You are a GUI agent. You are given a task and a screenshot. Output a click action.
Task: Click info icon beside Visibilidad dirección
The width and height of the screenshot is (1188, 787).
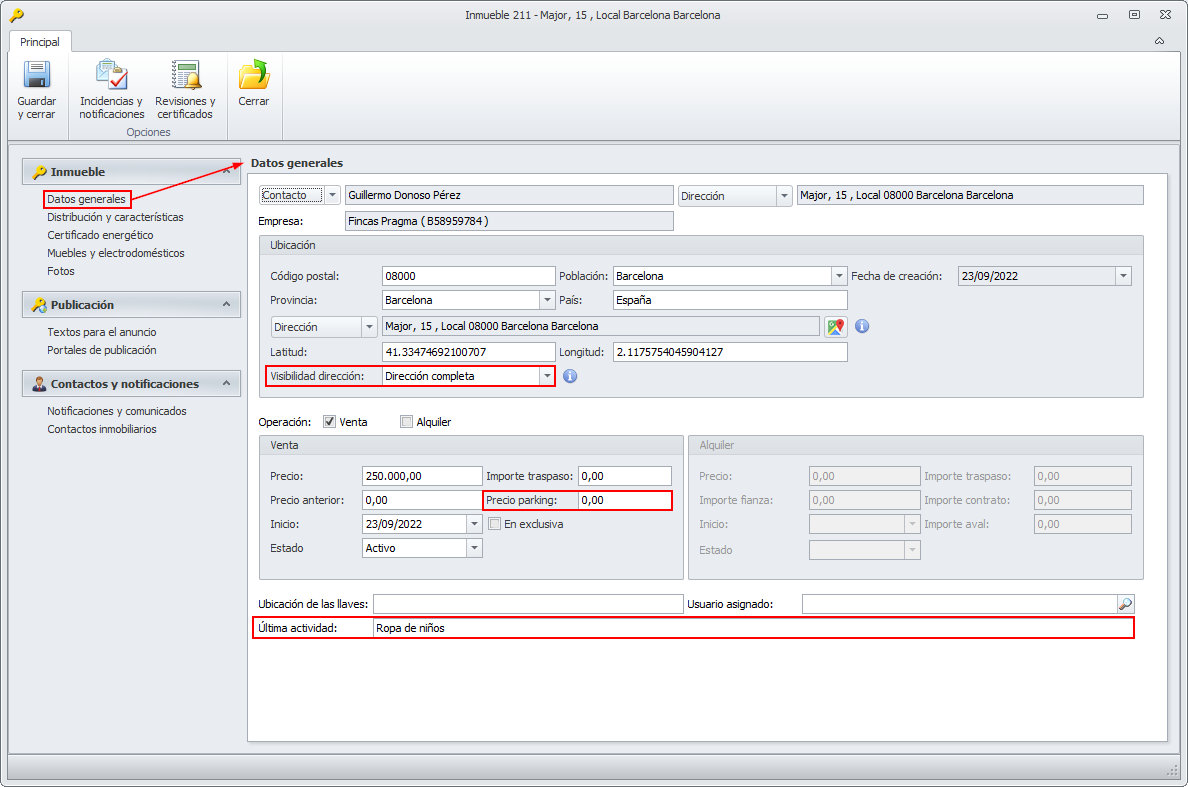[570, 376]
